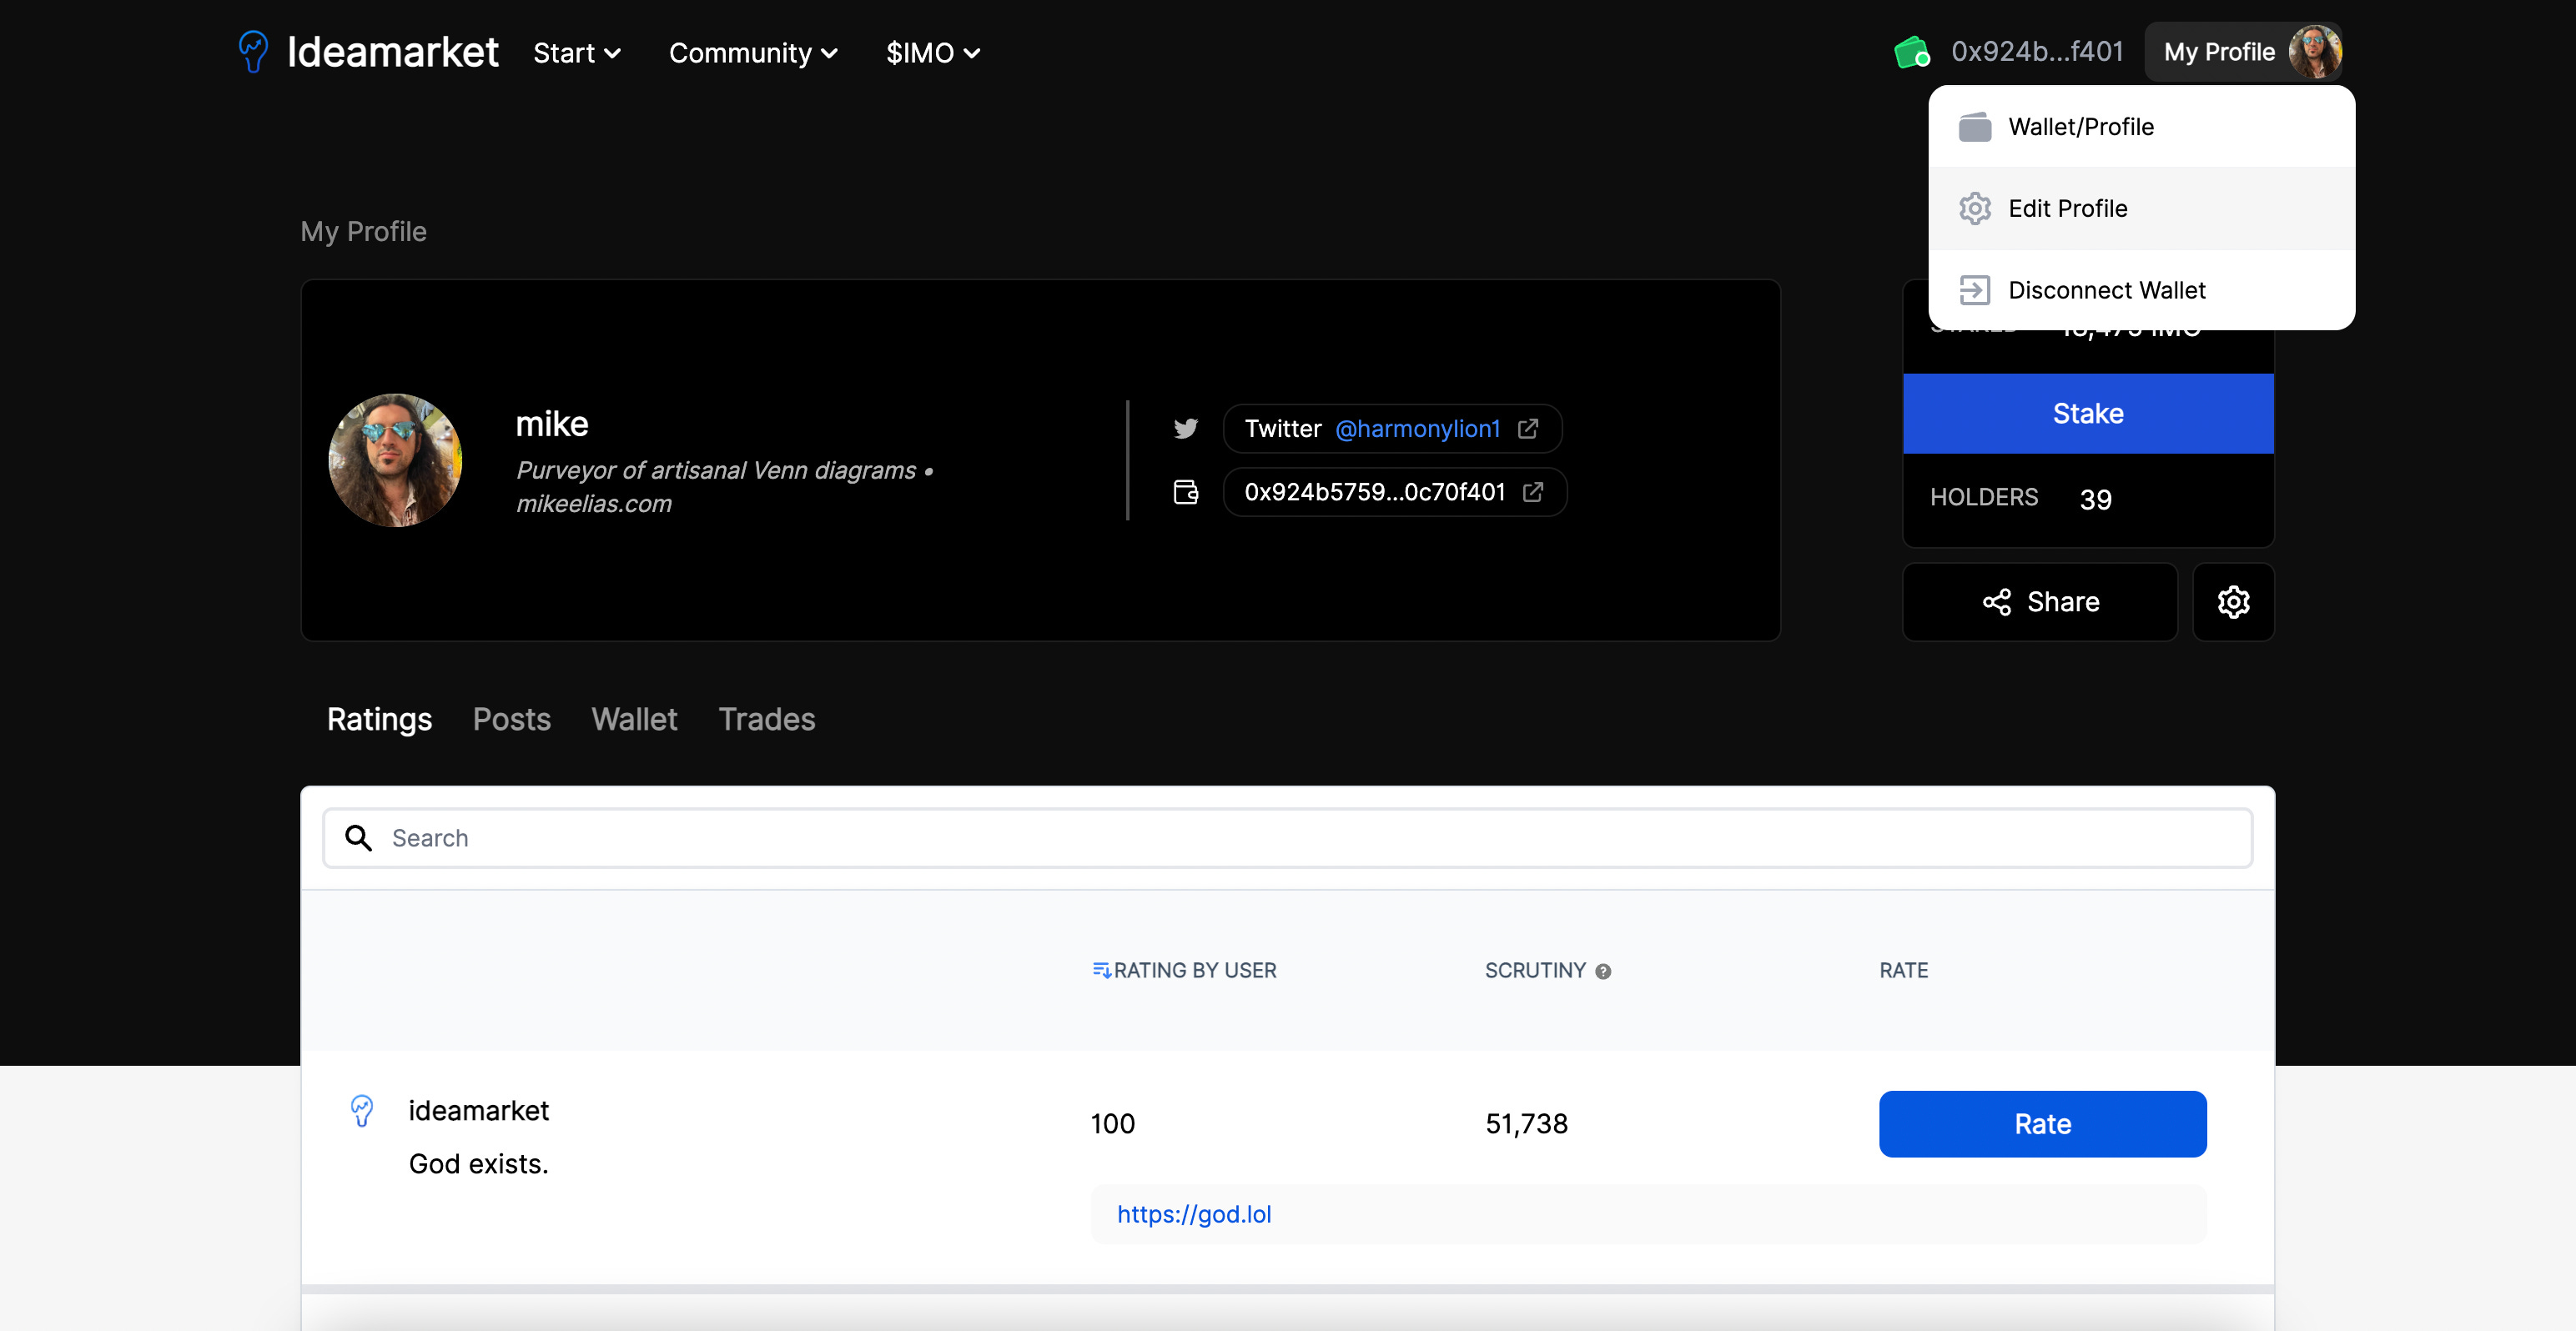This screenshot has width=2576, height=1331.
Task: Open the https://god.lol link
Action: click(x=1194, y=1214)
